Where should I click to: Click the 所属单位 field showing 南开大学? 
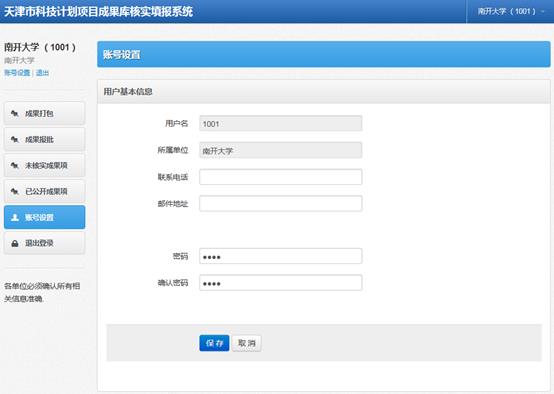tap(281, 150)
